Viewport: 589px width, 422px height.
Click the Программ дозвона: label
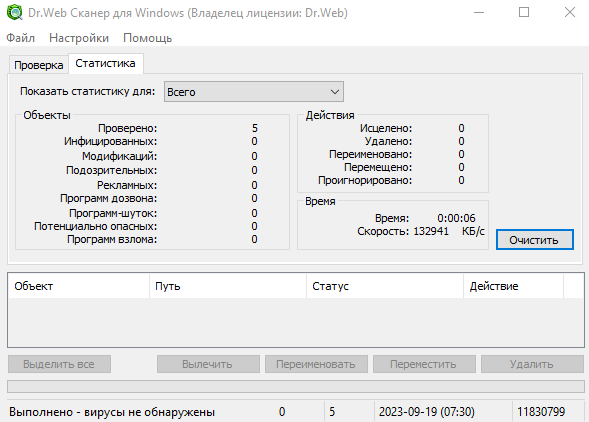[109, 198]
